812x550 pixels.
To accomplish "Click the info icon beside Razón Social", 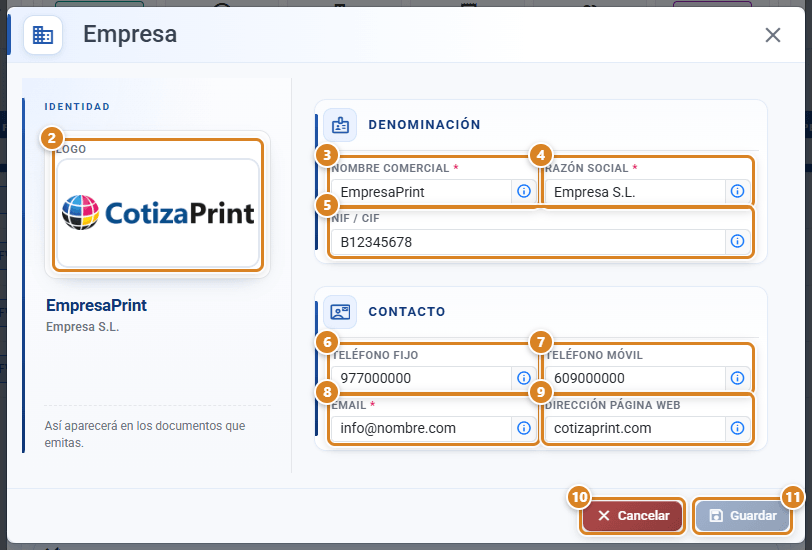I will point(737,191).
